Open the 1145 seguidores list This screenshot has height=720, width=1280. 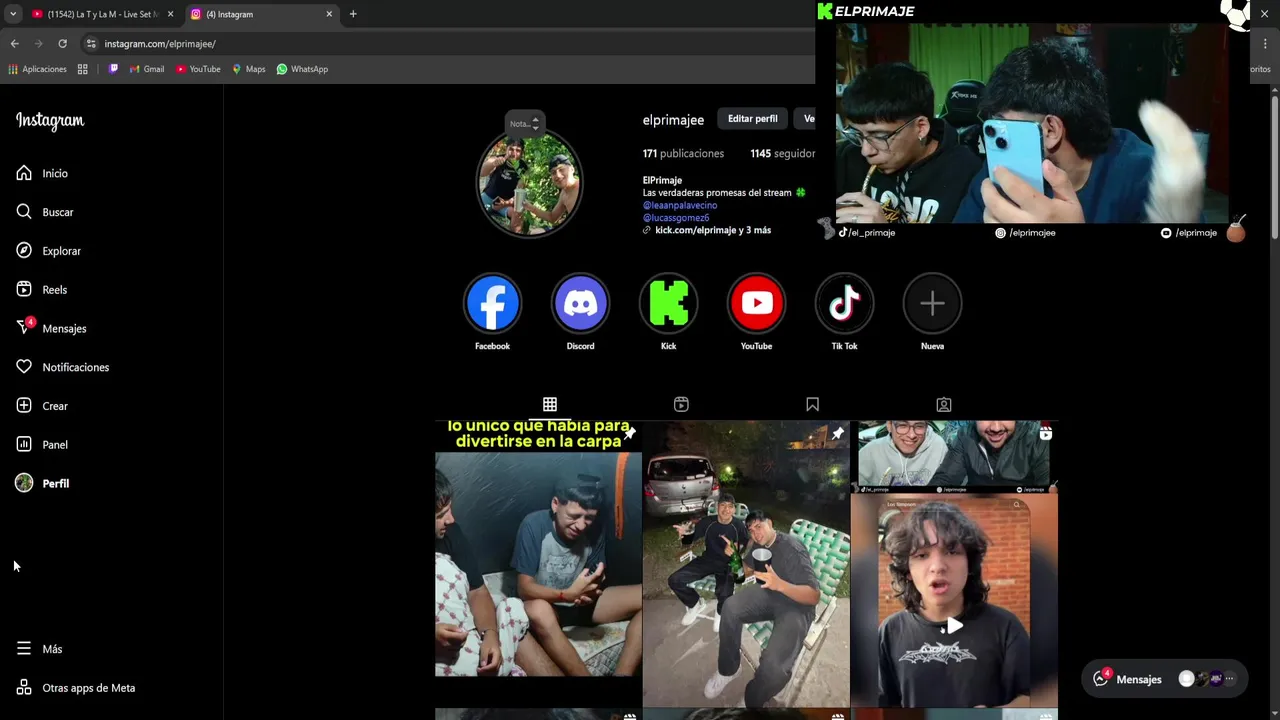point(783,154)
